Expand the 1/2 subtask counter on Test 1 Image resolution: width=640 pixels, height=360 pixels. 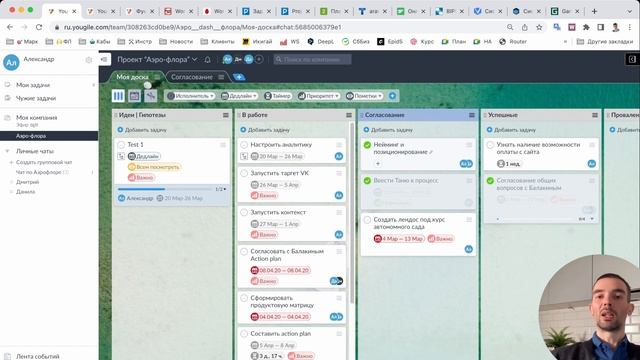pos(221,189)
